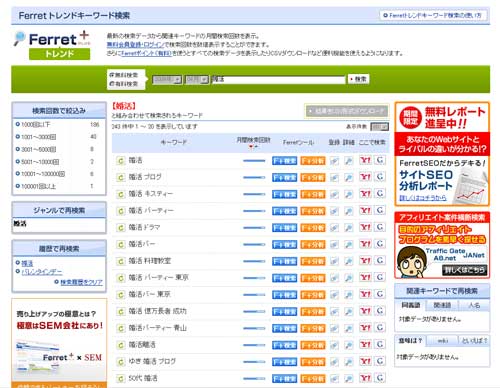
Task: Filter by 1000回以下 search count
Action: click(x=35, y=125)
